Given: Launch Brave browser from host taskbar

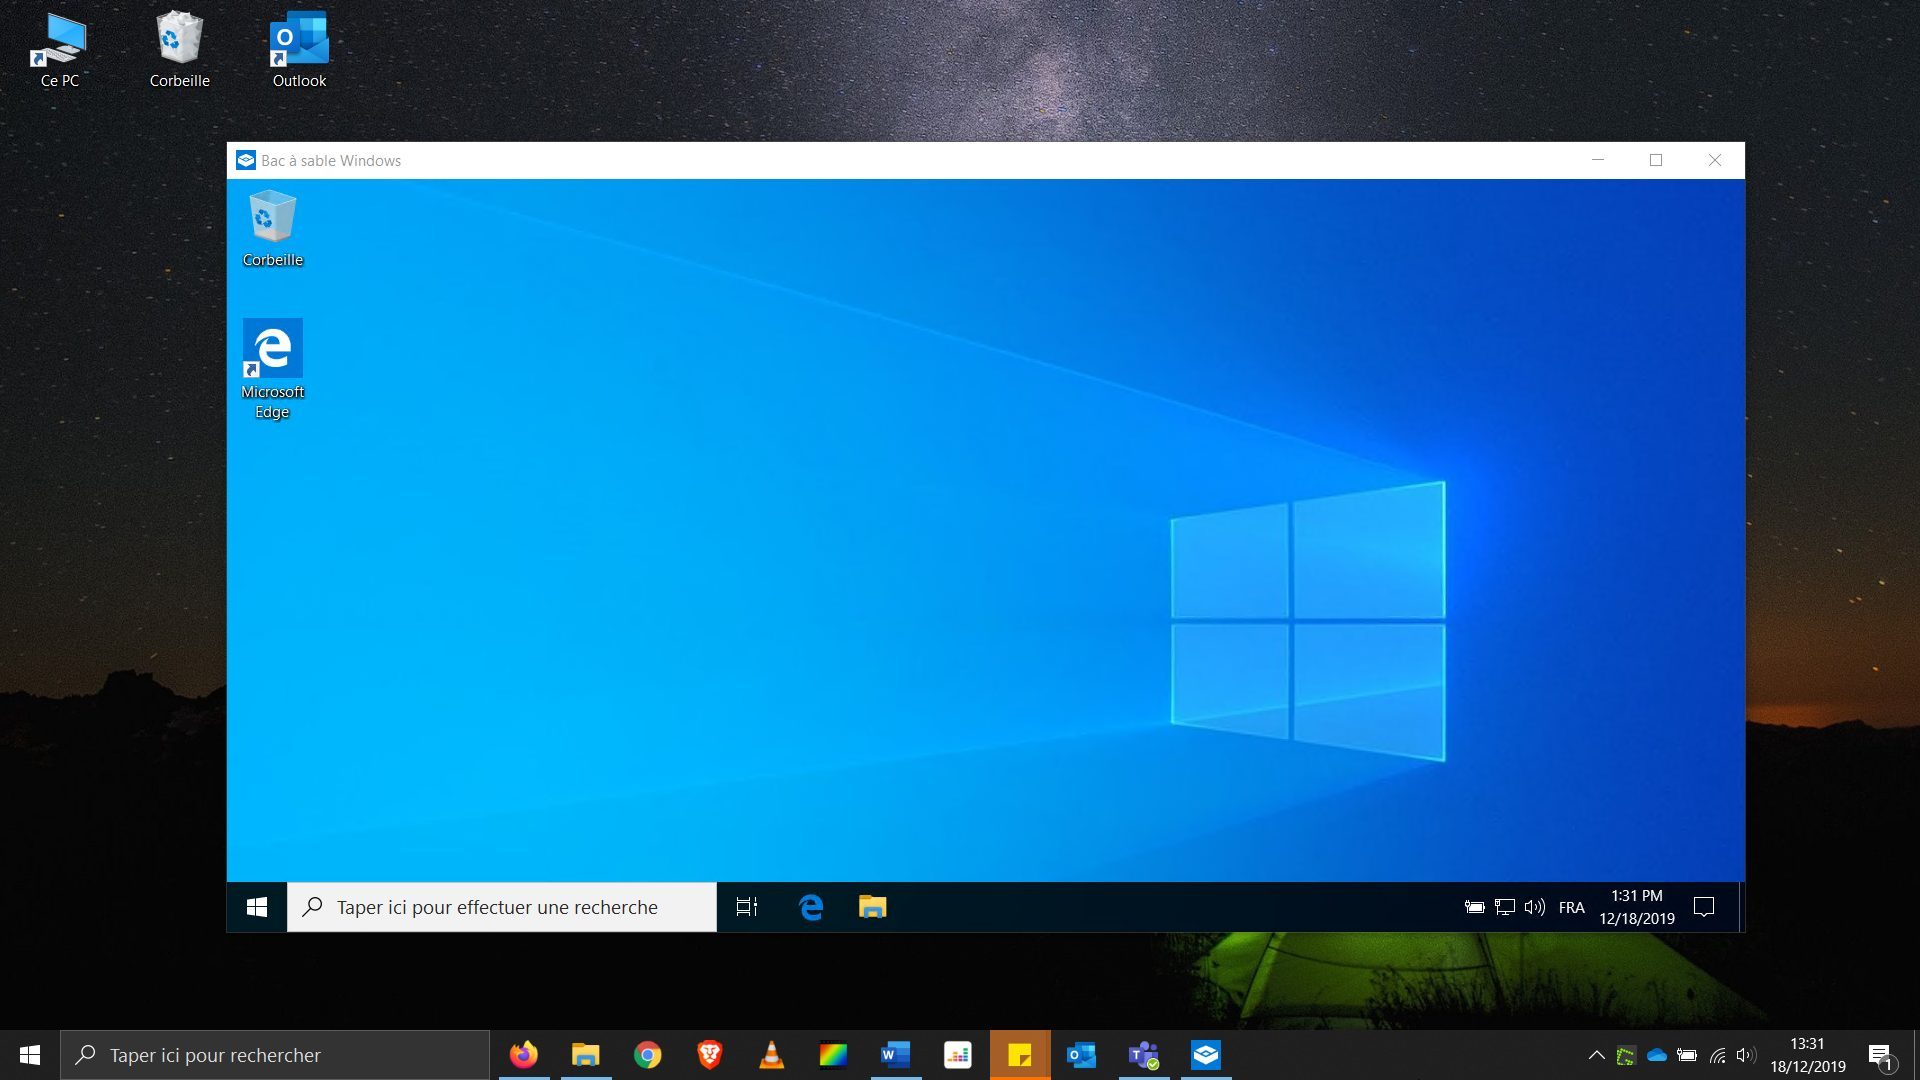Looking at the screenshot, I should (x=709, y=1055).
